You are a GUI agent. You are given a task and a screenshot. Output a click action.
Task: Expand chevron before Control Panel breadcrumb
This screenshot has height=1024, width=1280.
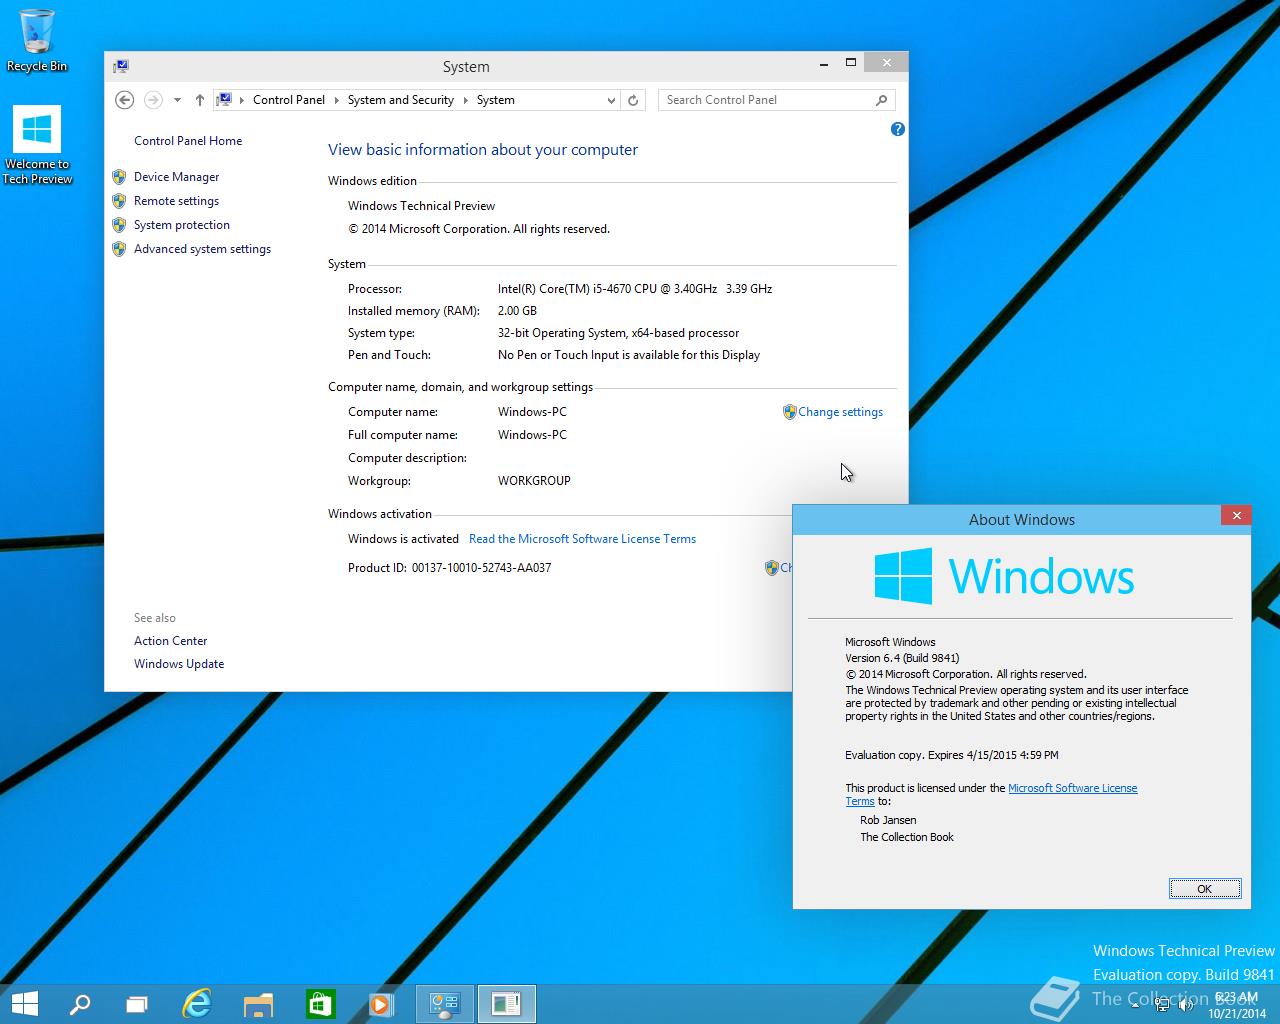(242, 100)
